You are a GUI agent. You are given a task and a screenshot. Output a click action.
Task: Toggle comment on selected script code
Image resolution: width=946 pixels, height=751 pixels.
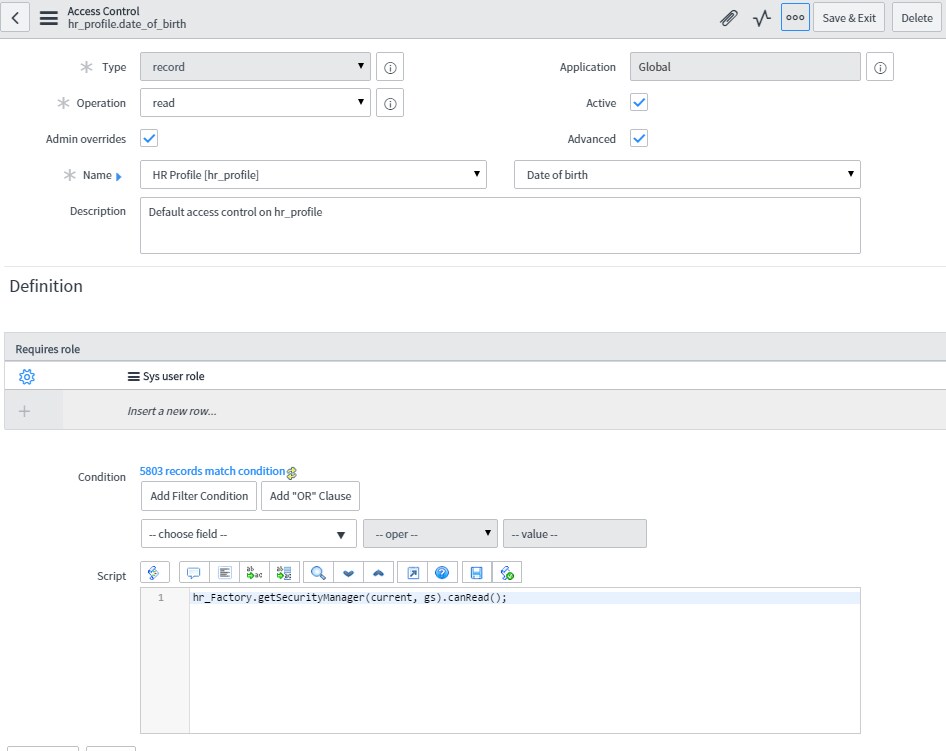[x=194, y=572]
